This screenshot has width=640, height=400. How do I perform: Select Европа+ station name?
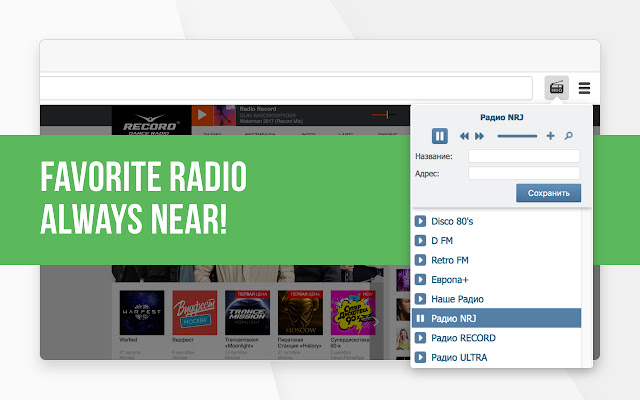(x=450, y=280)
